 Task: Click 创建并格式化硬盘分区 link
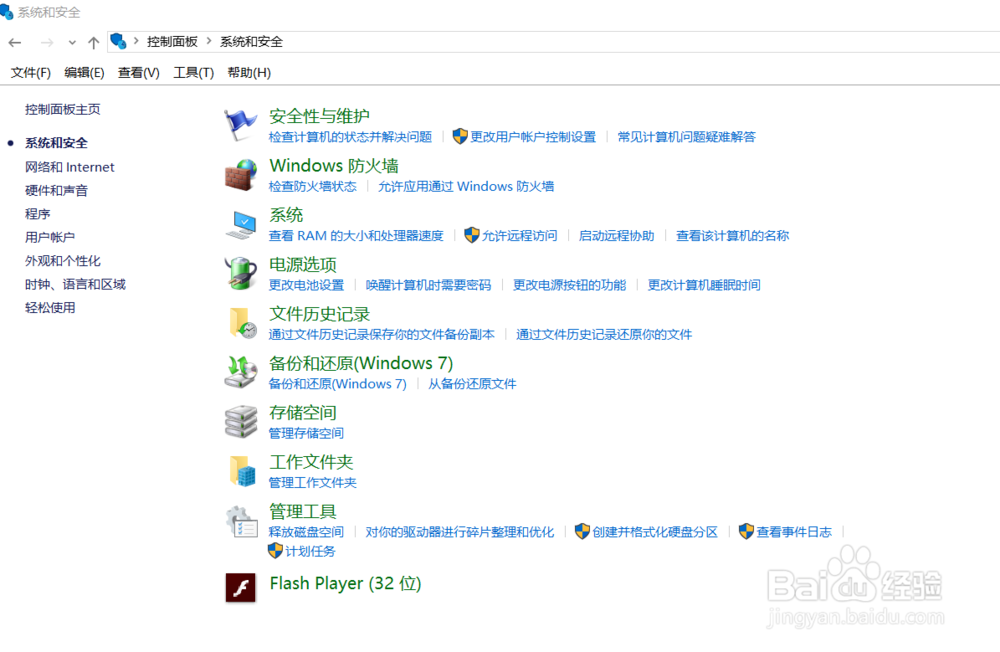pyautogui.click(x=655, y=531)
